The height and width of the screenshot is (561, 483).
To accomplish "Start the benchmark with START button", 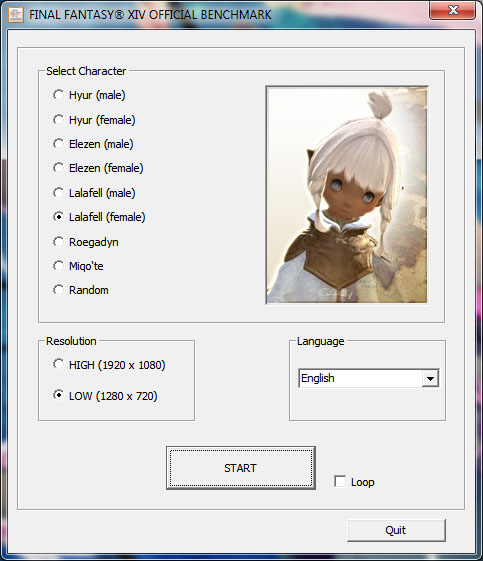I will point(240,468).
